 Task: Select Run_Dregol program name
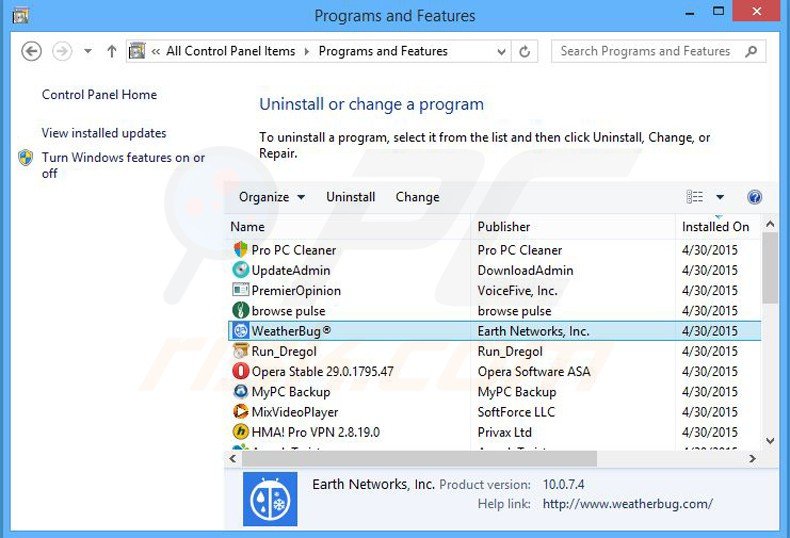click(x=284, y=351)
